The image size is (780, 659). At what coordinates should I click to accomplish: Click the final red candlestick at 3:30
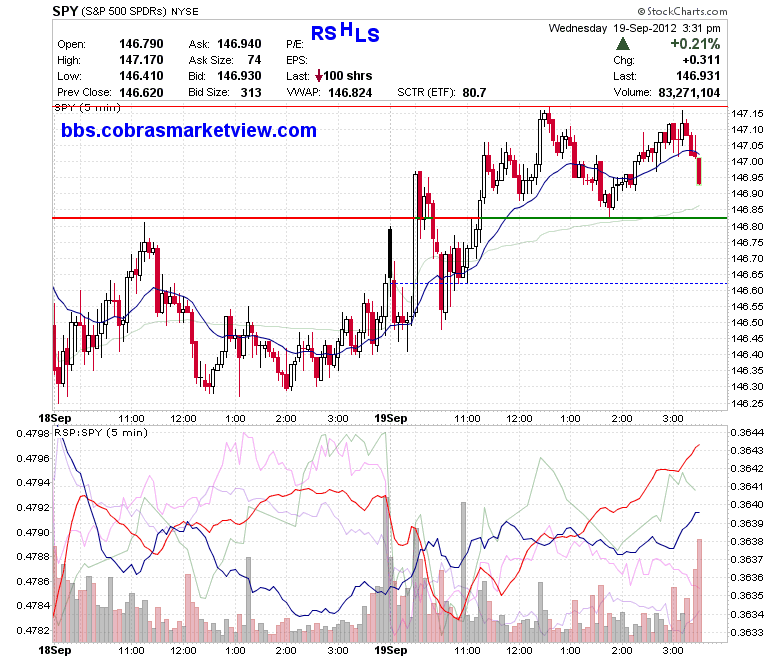[x=699, y=171]
